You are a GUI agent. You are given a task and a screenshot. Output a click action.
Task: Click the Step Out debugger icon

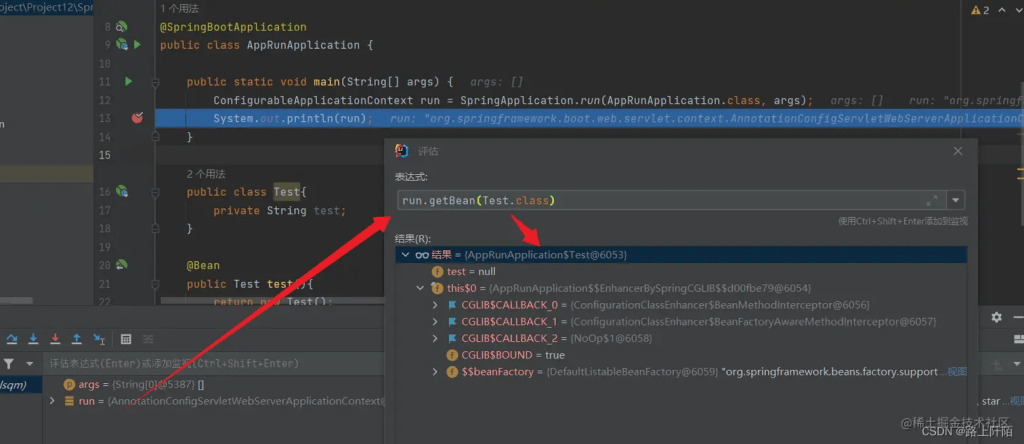(x=77, y=339)
